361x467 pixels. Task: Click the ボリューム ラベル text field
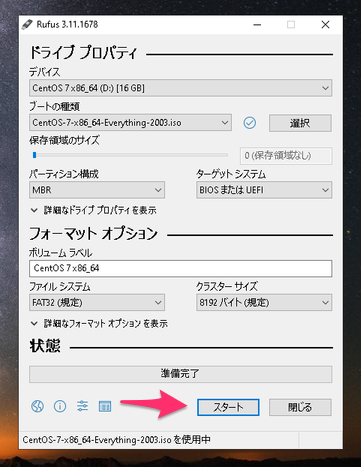click(x=181, y=268)
